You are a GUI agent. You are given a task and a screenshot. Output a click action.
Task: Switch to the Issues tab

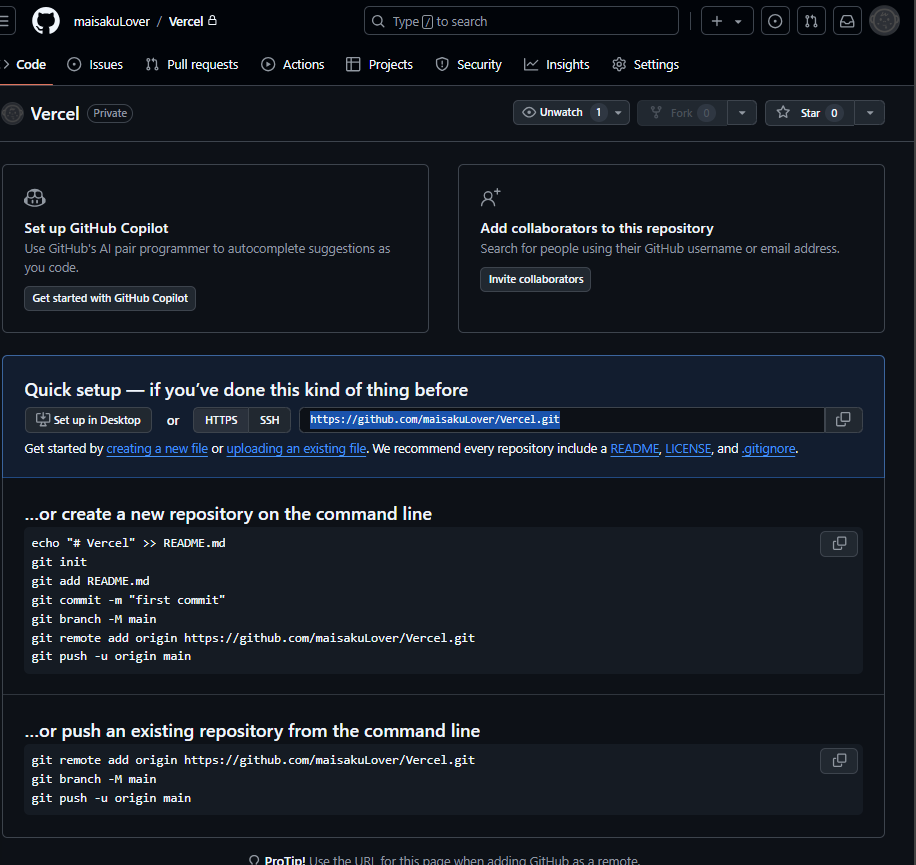(95, 64)
